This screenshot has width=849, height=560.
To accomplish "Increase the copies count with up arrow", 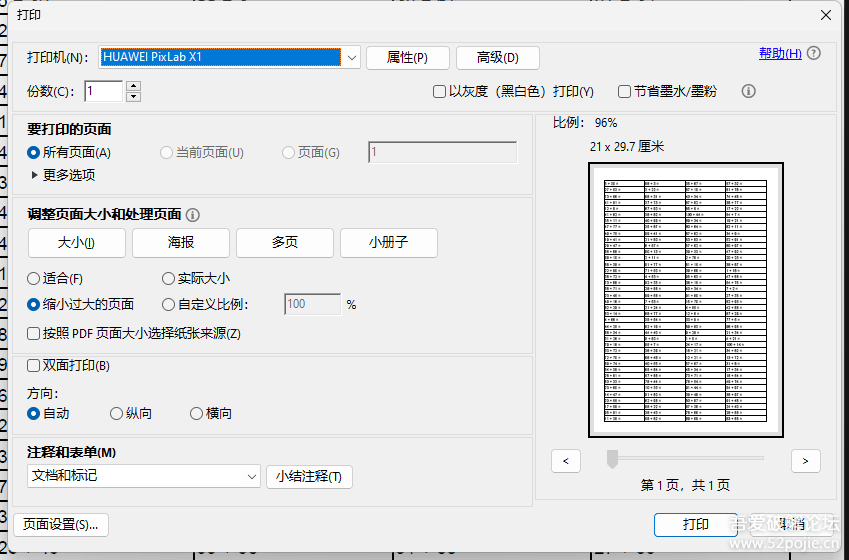I will click(134, 86).
